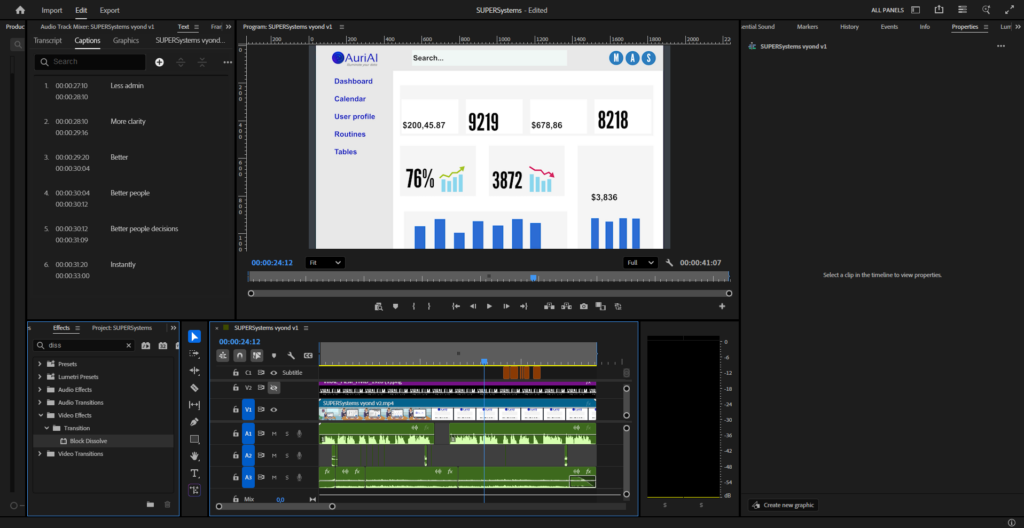Viewport: 1024px width, 528px height.
Task: Enable voice-over record on A1
Action: coord(299,433)
